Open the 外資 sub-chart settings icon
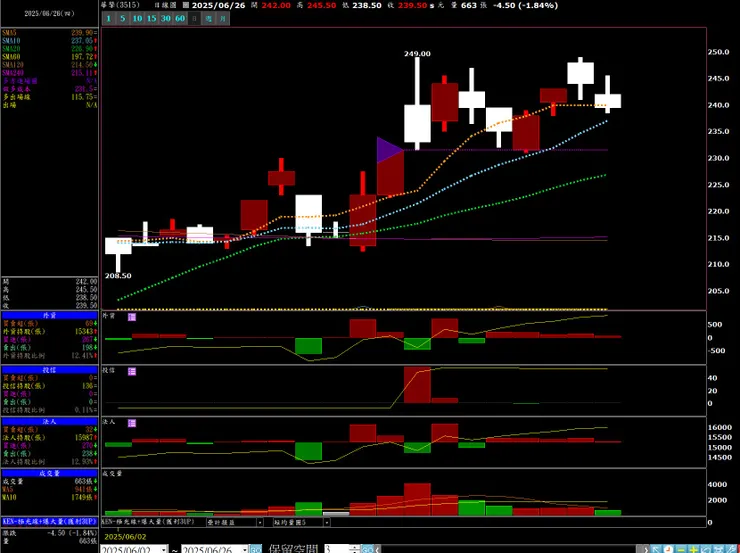740x553 pixels. [x=132, y=317]
